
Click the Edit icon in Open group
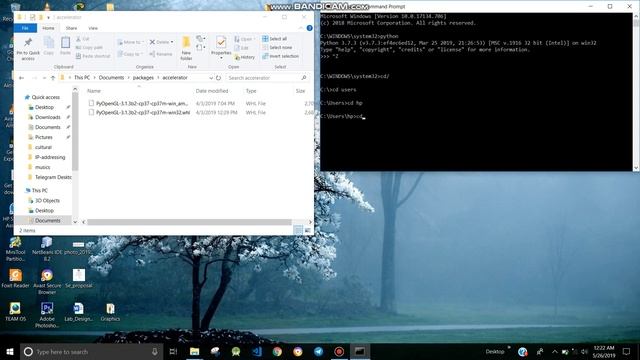[237, 48]
